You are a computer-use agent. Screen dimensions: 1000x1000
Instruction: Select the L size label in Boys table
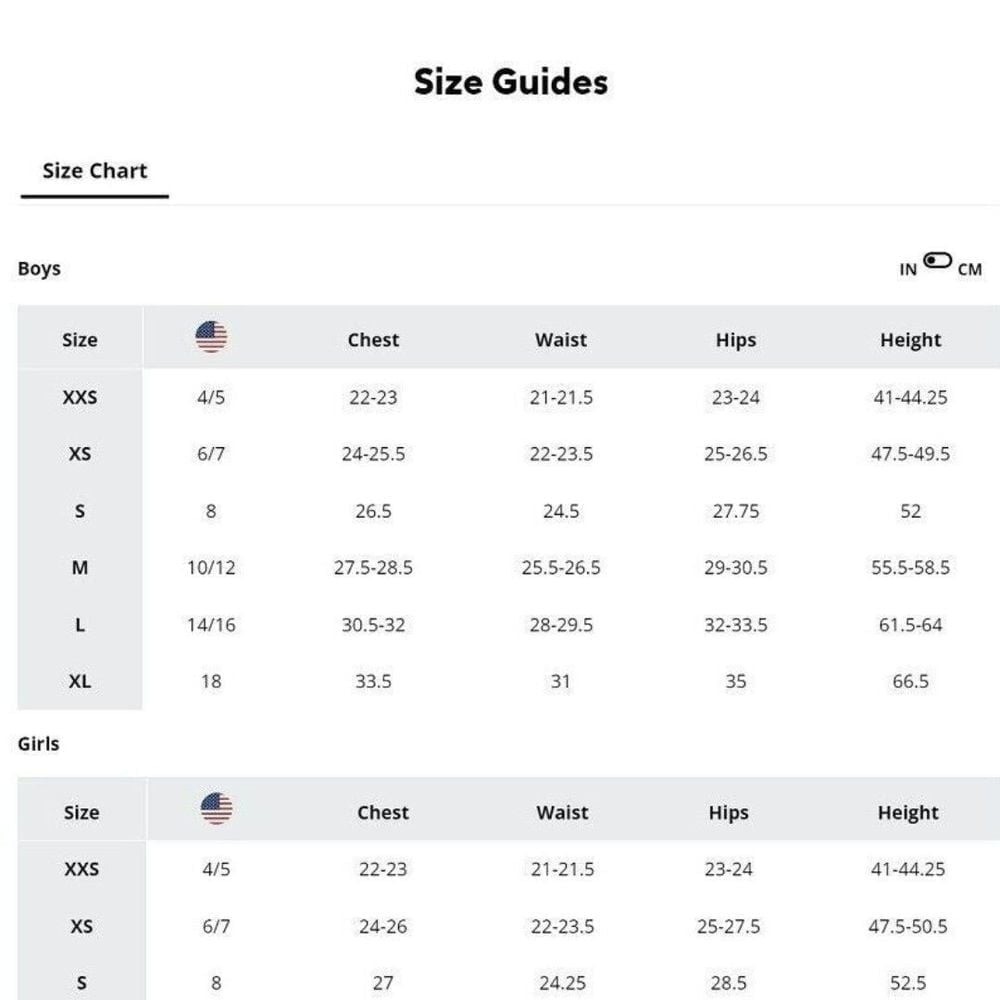[80, 625]
